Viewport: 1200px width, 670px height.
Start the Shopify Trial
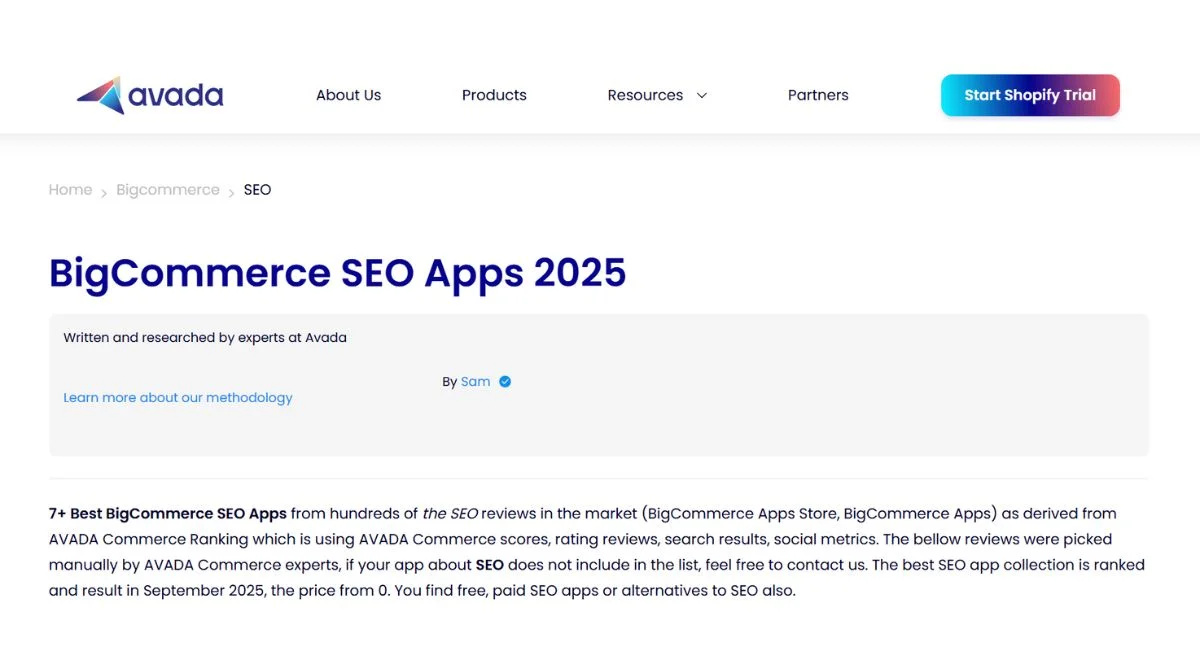[1030, 95]
